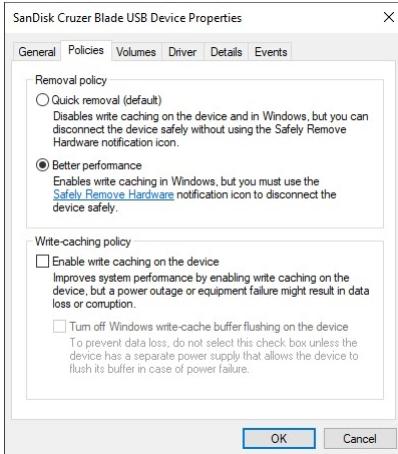Image resolution: width=398 pixels, height=454 pixels.
Task: Click the SanDisk Cruzer Blade title bar
Action: [x=127, y=18]
